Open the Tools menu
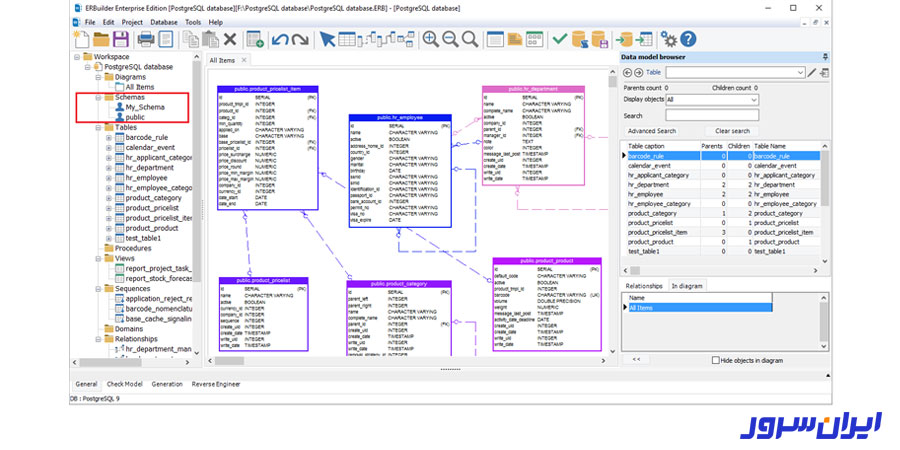900x450 pixels. 193,22
